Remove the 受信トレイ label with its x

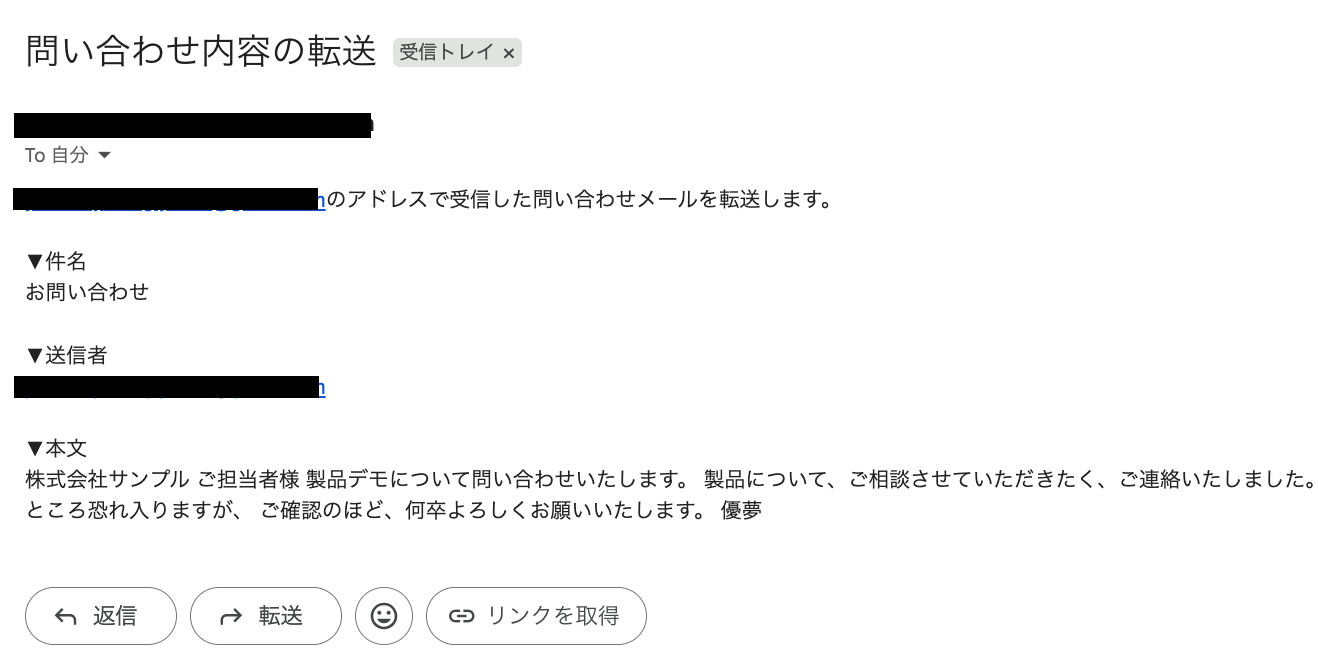click(x=508, y=54)
